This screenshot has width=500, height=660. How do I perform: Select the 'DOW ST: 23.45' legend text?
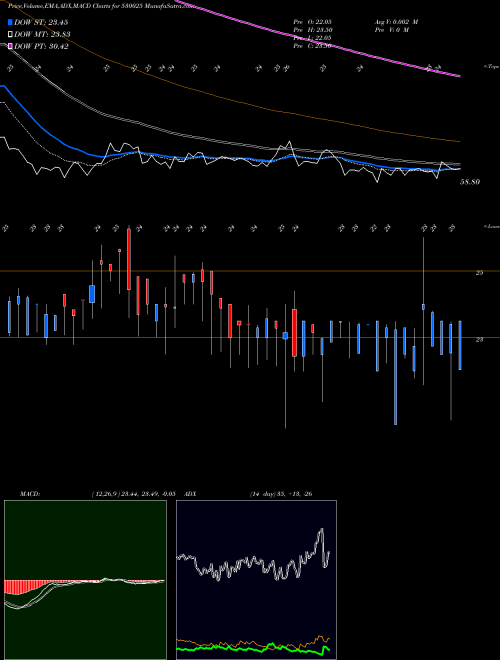pyautogui.click(x=41, y=22)
